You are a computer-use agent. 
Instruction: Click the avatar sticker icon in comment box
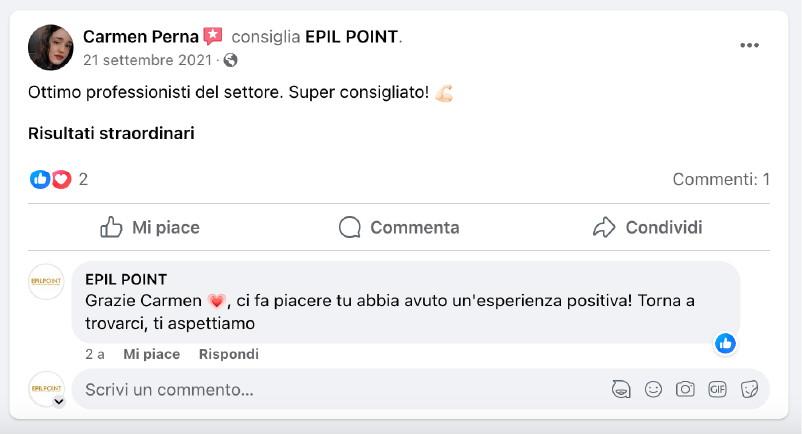tap(621, 389)
